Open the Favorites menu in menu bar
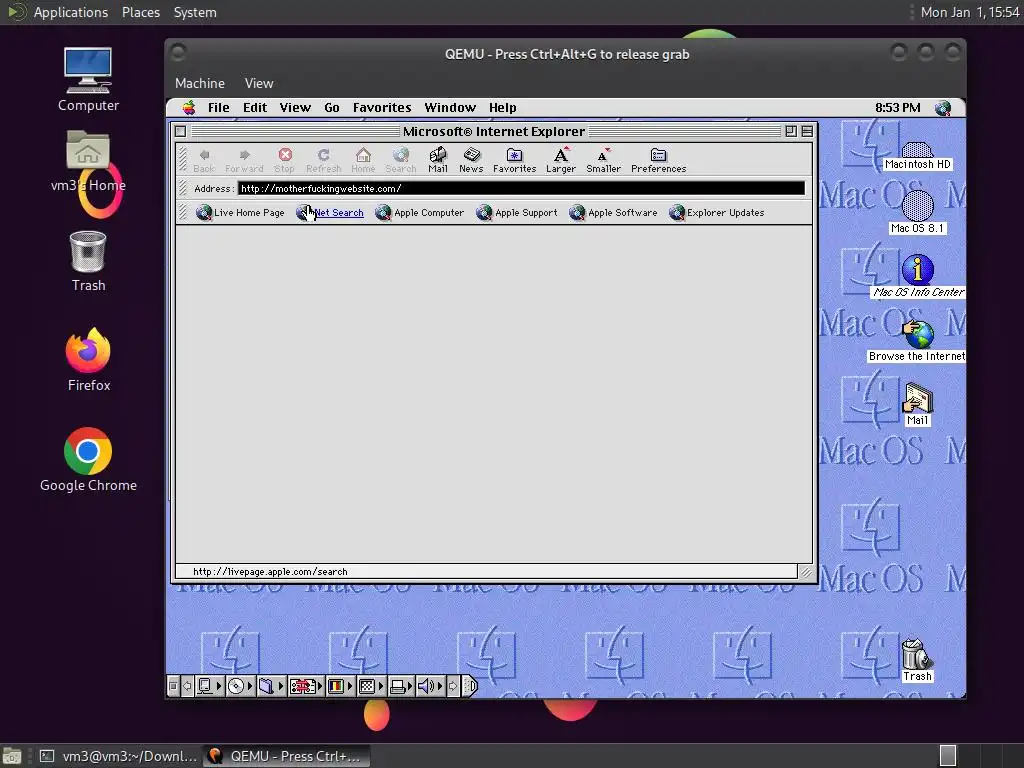 pos(382,108)
